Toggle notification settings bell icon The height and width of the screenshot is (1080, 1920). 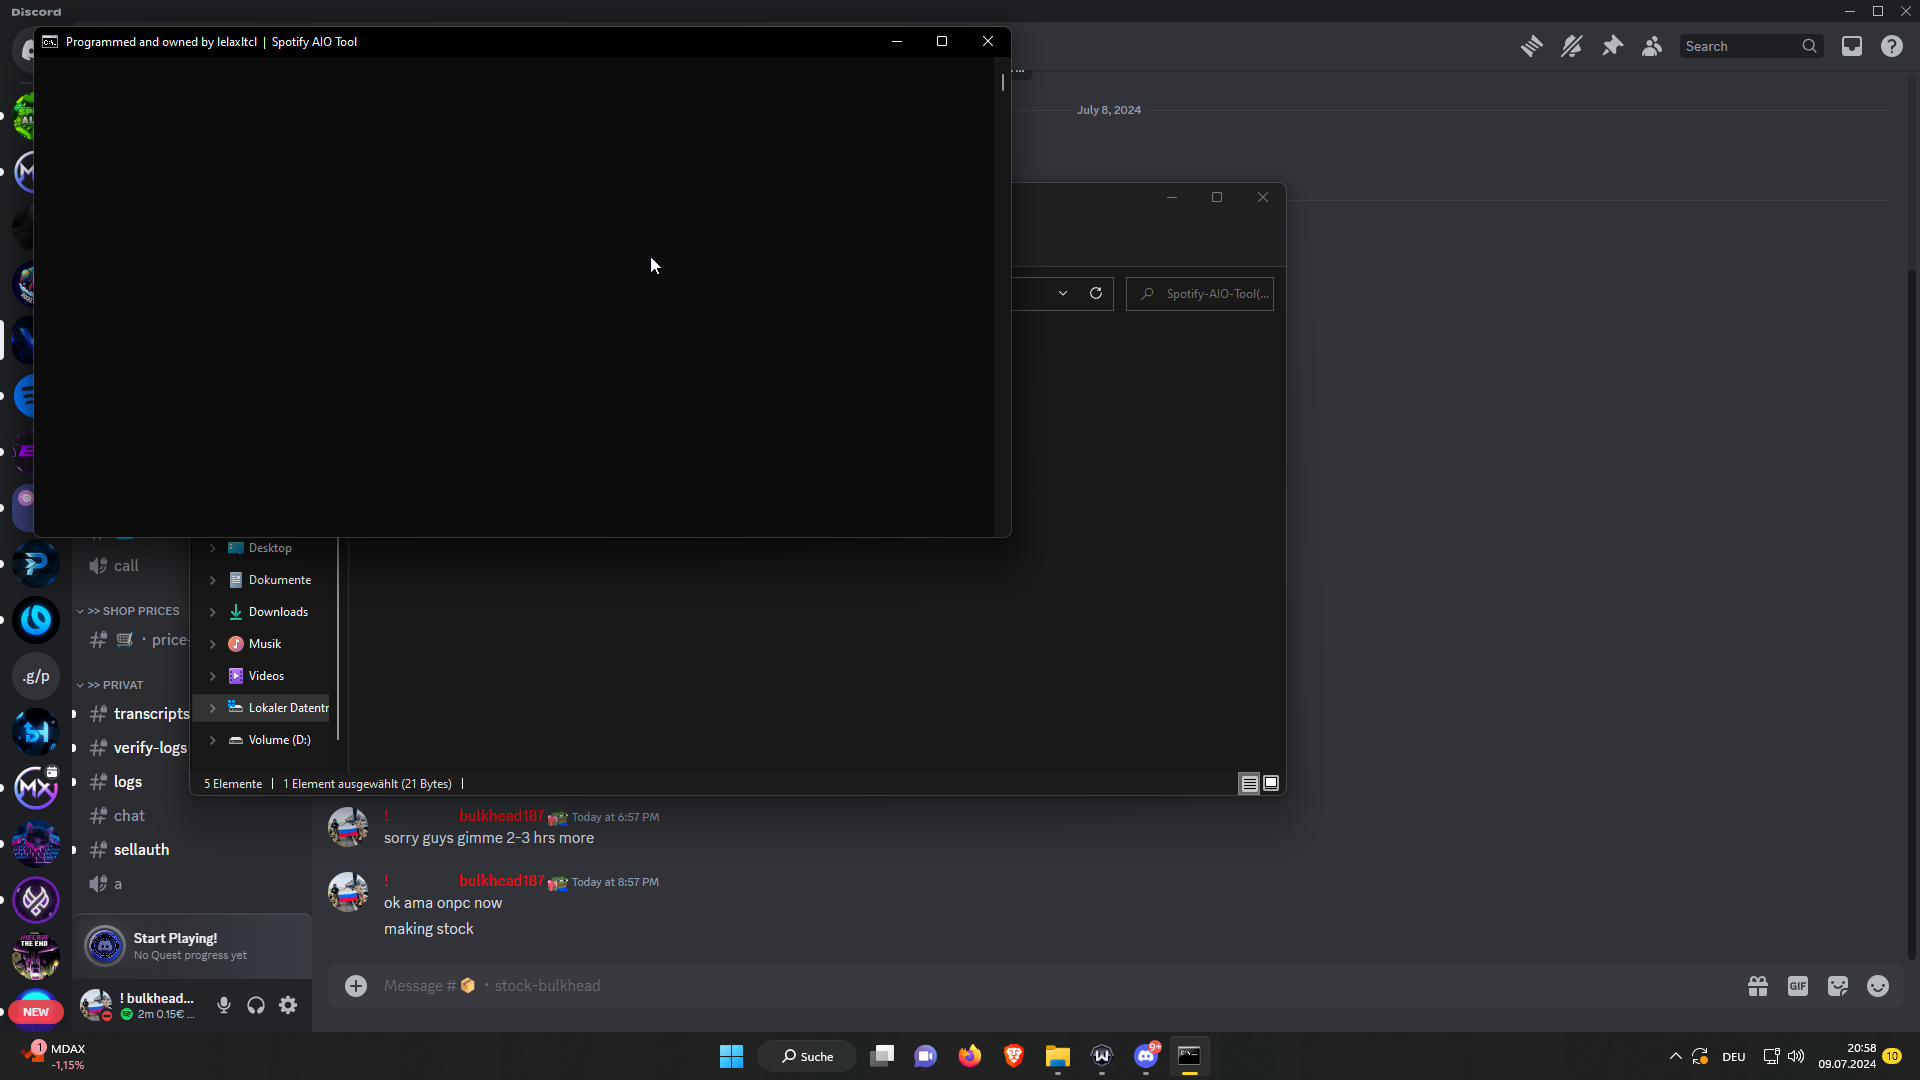tap(1571, 46)
